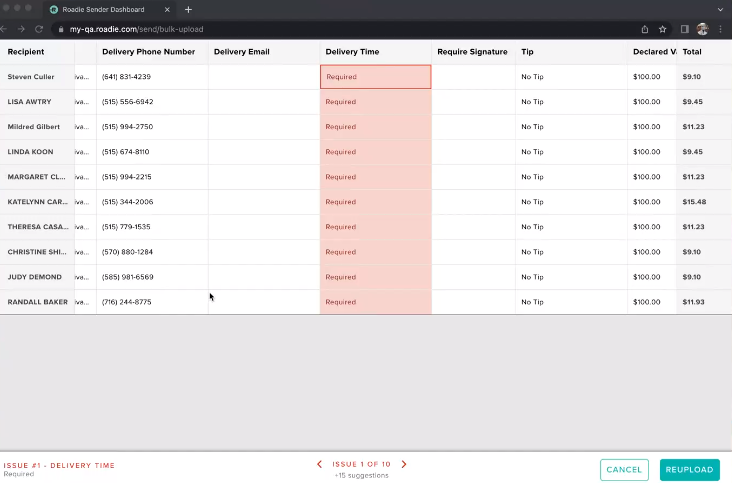Screen dimensions: 733x484
Task: Open a new browser tab
Action: (188, 9)
